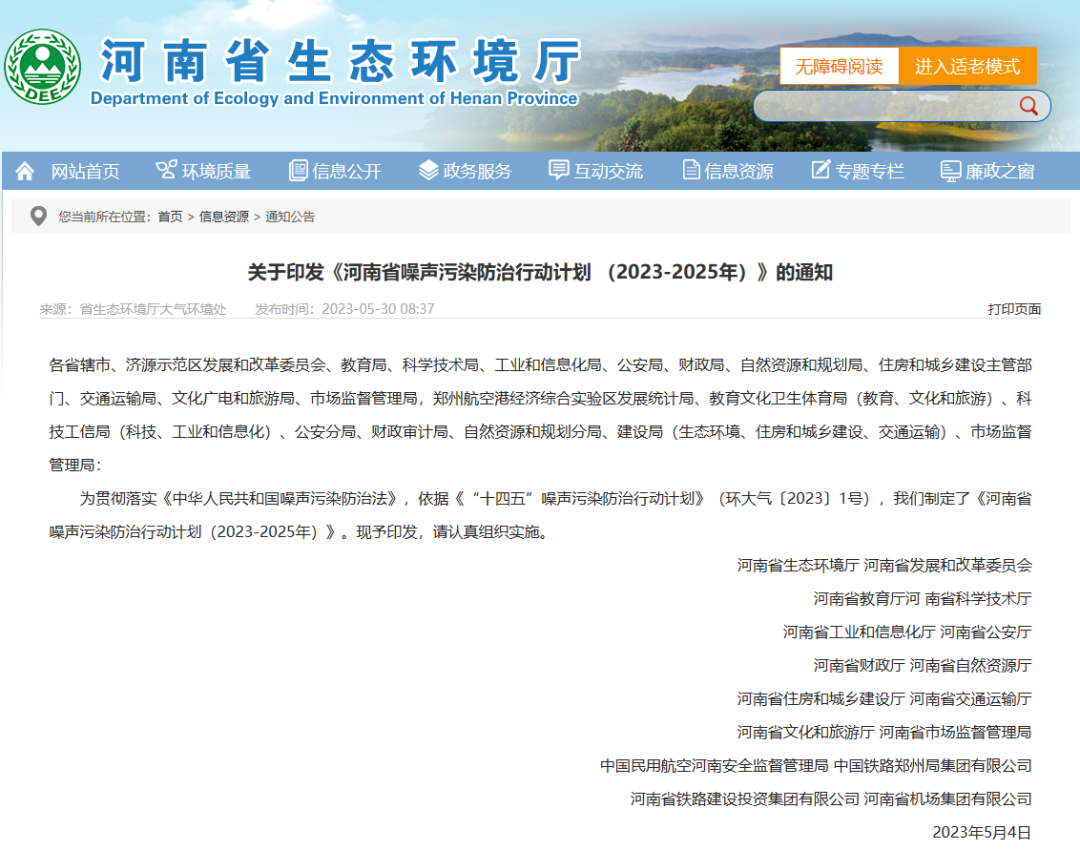Image resolution: width=1080 pixels, height=850 pixels.
Task: Click the red search magnifier icon
Action: [1028, 106]
